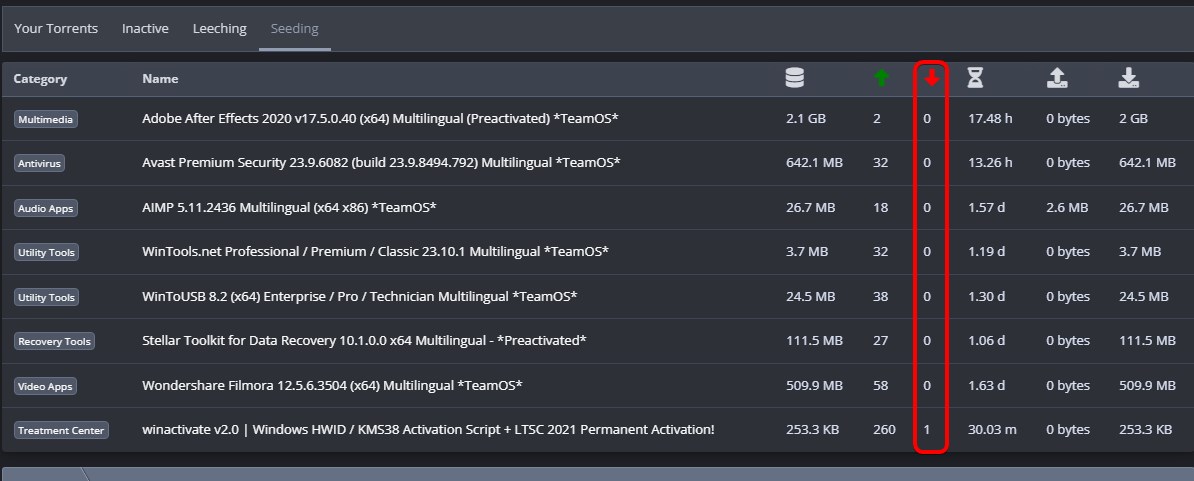Switch to Your Torrents tab

tap(56, 29)
